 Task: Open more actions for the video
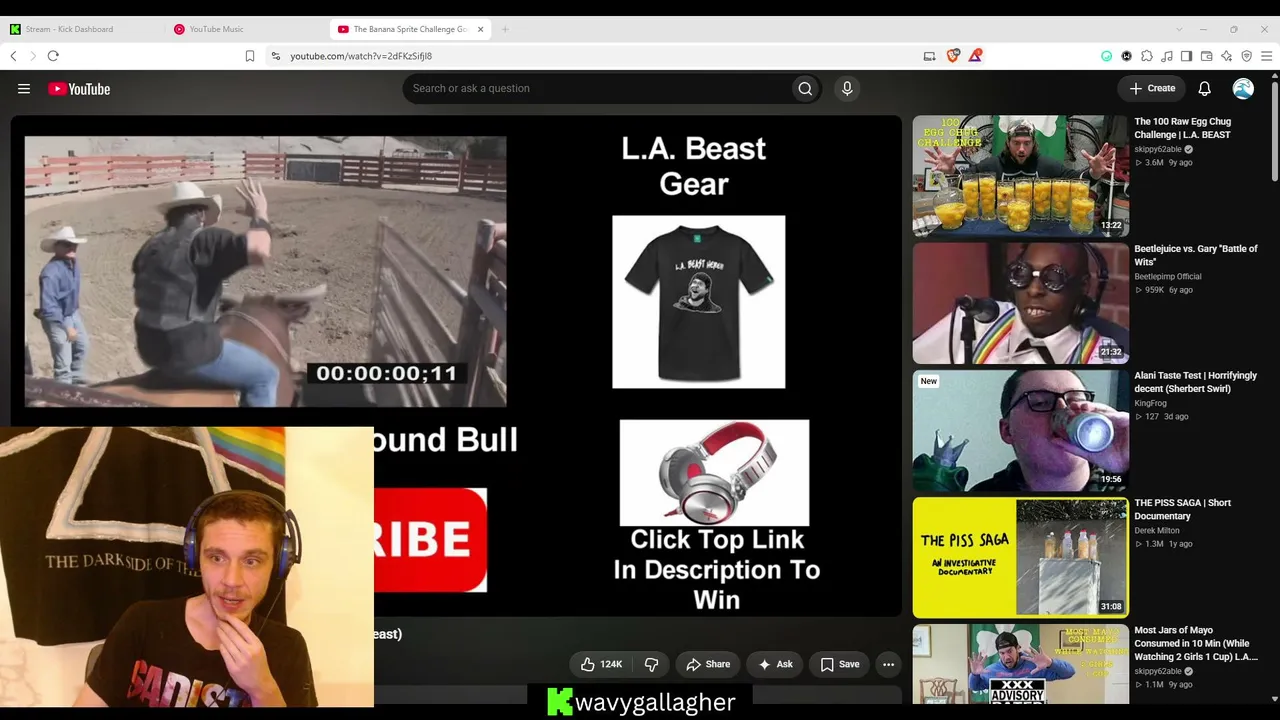click(x=888, y=664)
